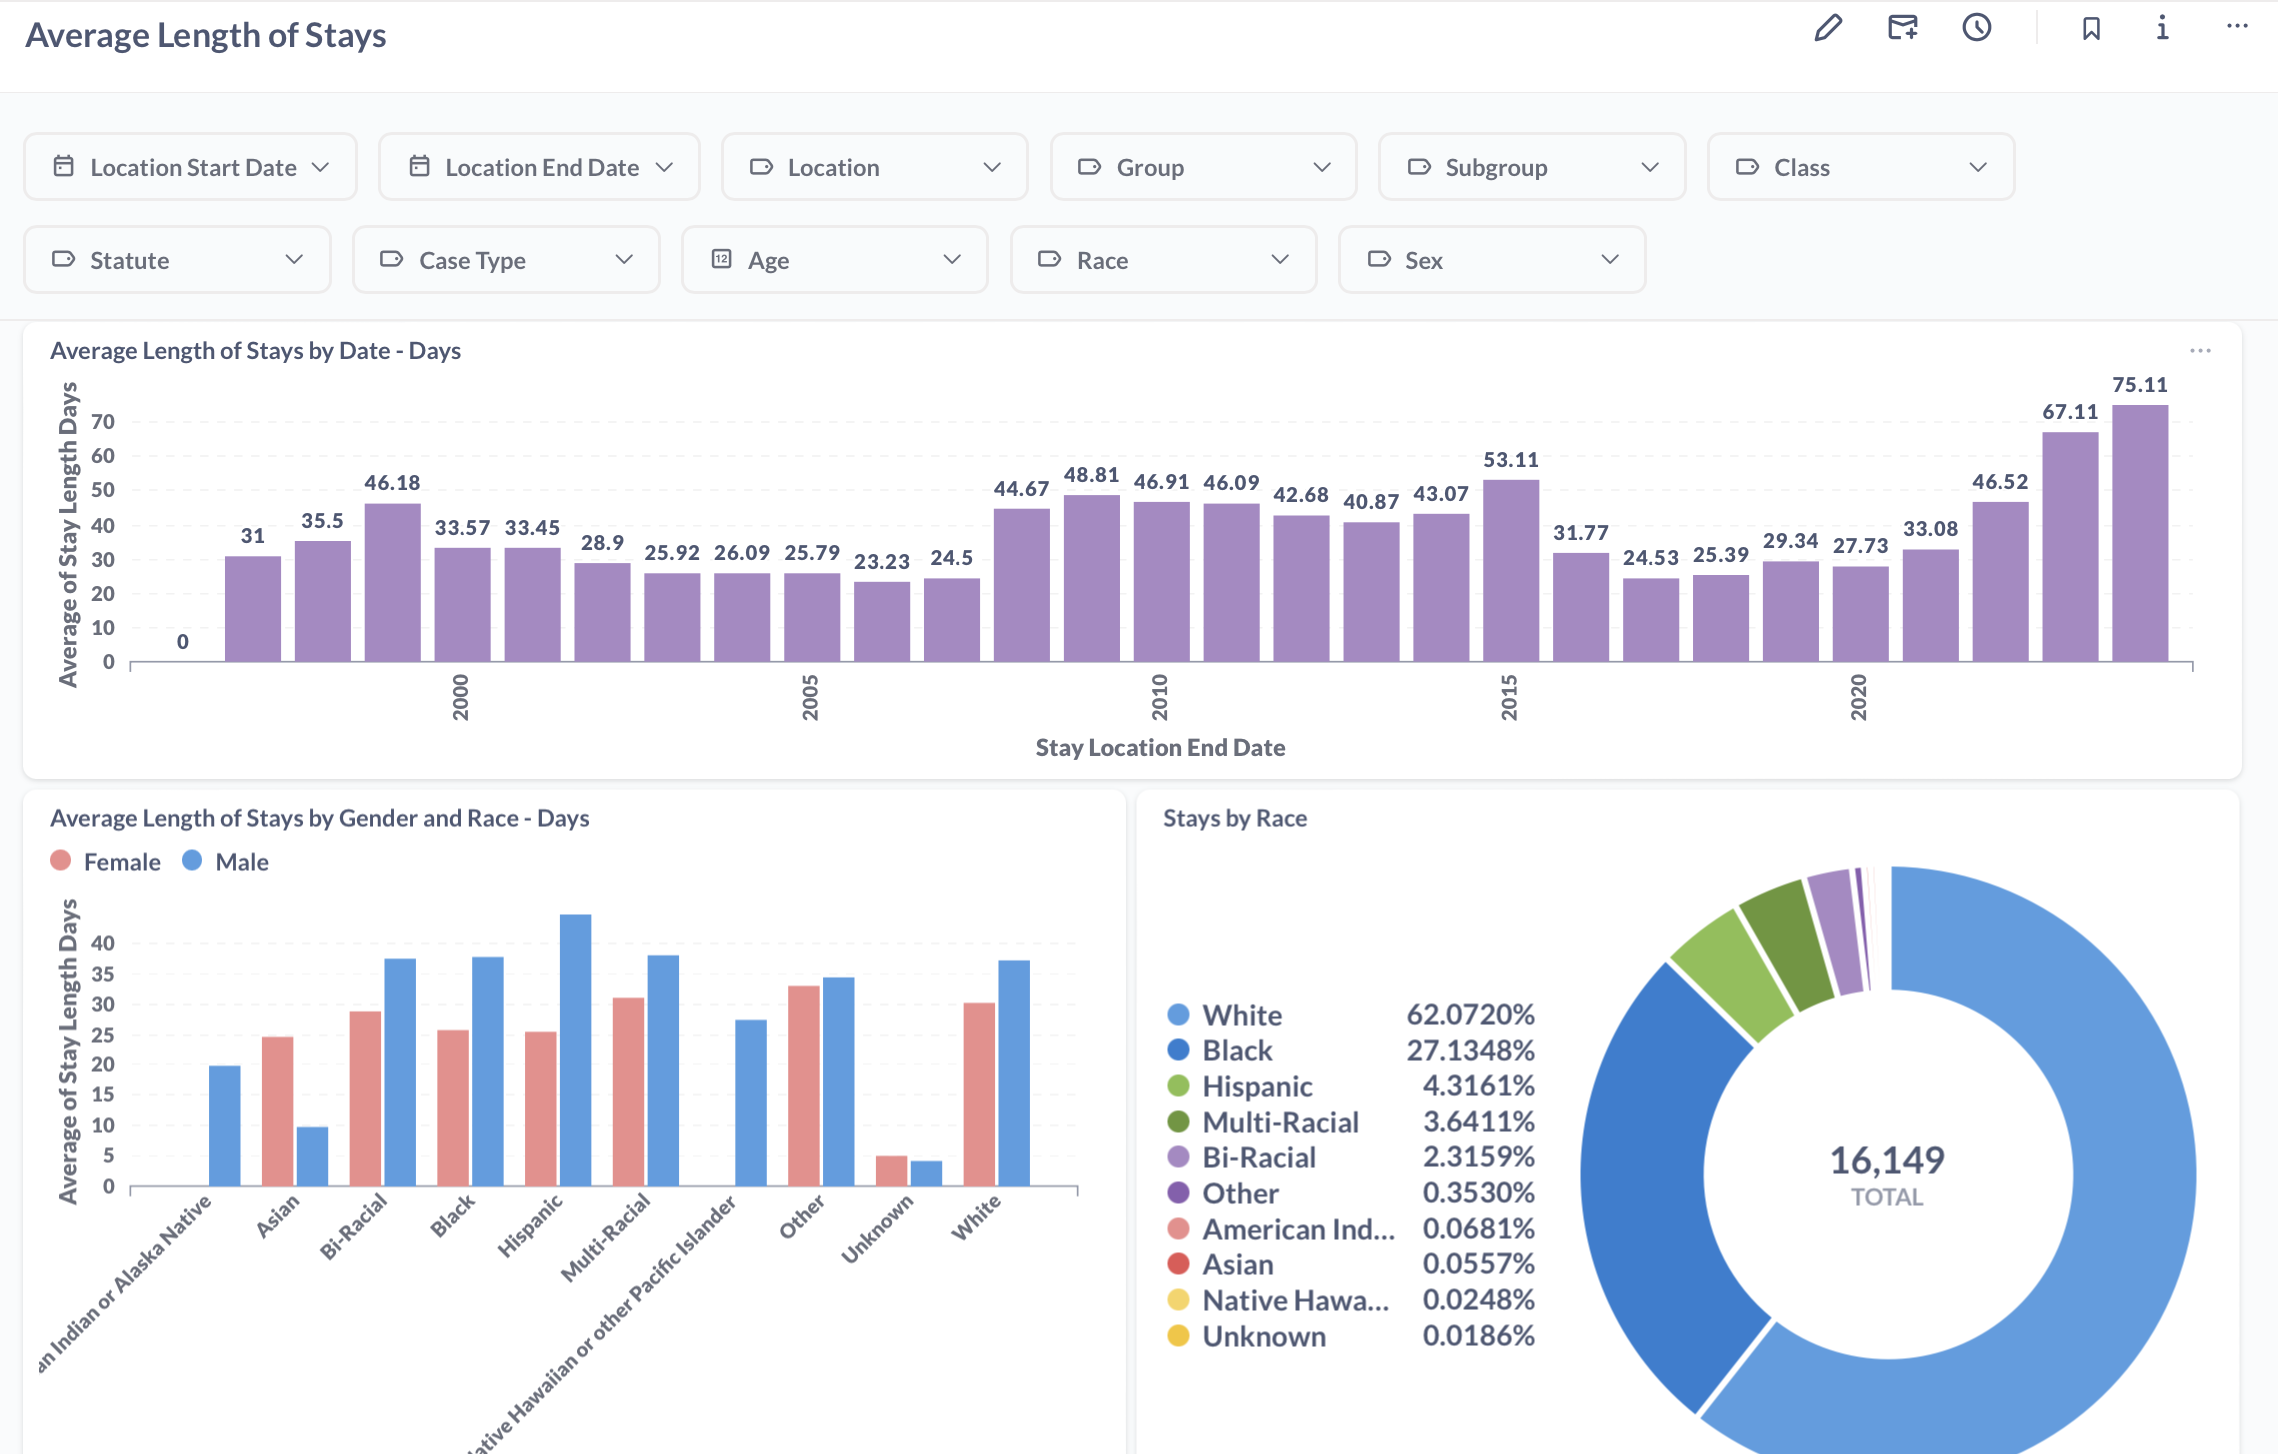Image resolution: width=2278 pixels, height=1454 pixels.
Task: Expand the Class filter dropdown
Action: click(x=1861, y=167)
